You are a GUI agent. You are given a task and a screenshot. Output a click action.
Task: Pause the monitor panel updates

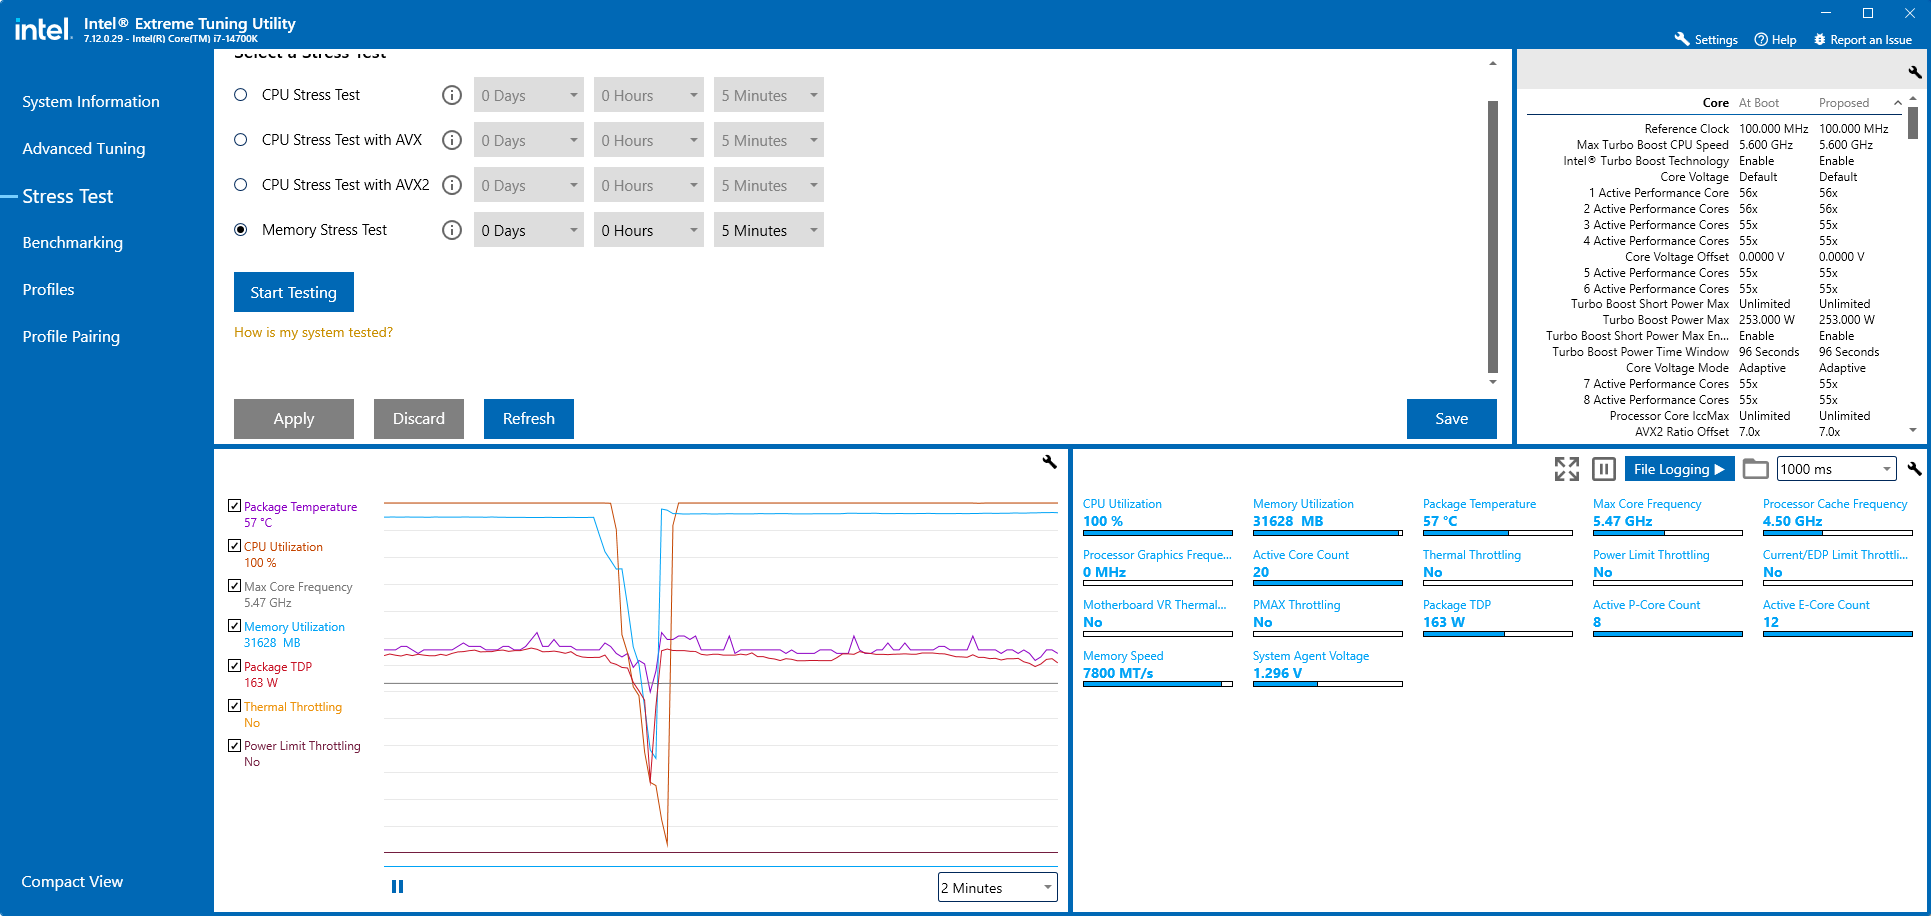(x=1603, y=468)
